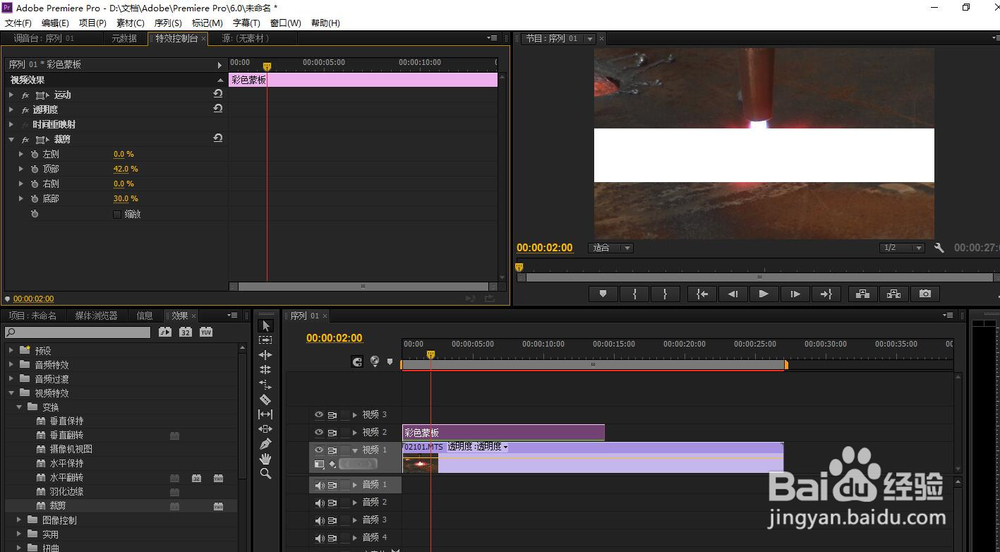Select the Slide tool
The width and height of the screenshot is (1000, 552).
point(266,429)
